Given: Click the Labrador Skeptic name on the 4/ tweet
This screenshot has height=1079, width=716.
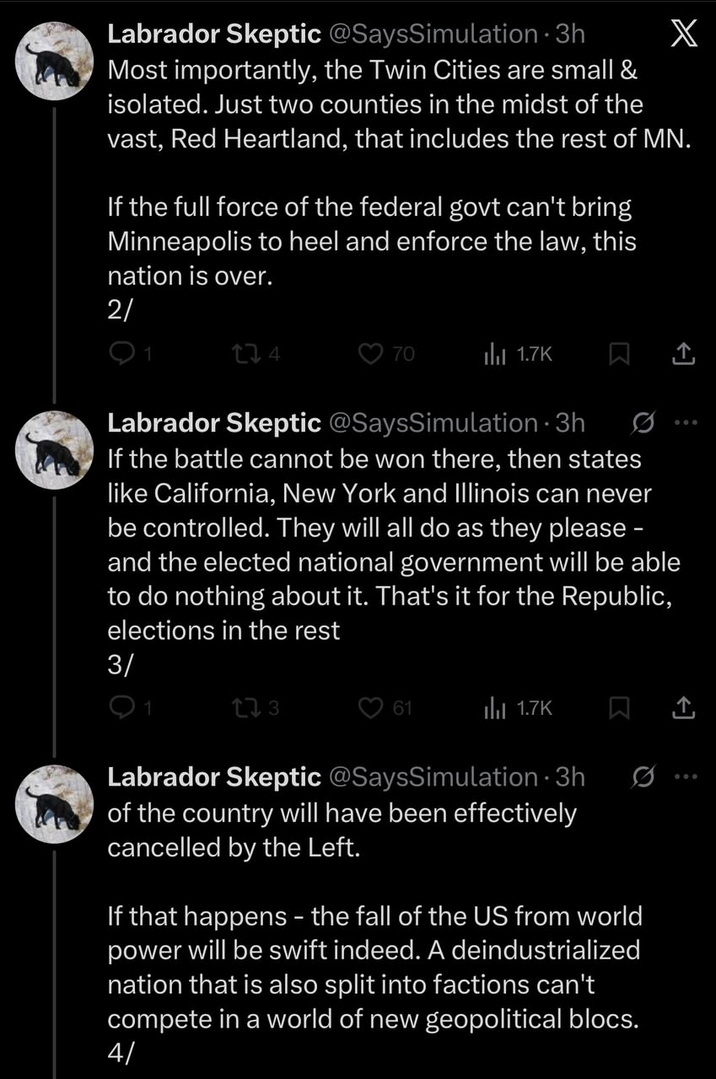Looking at the screenshot, I should click(x=214, y=777).
